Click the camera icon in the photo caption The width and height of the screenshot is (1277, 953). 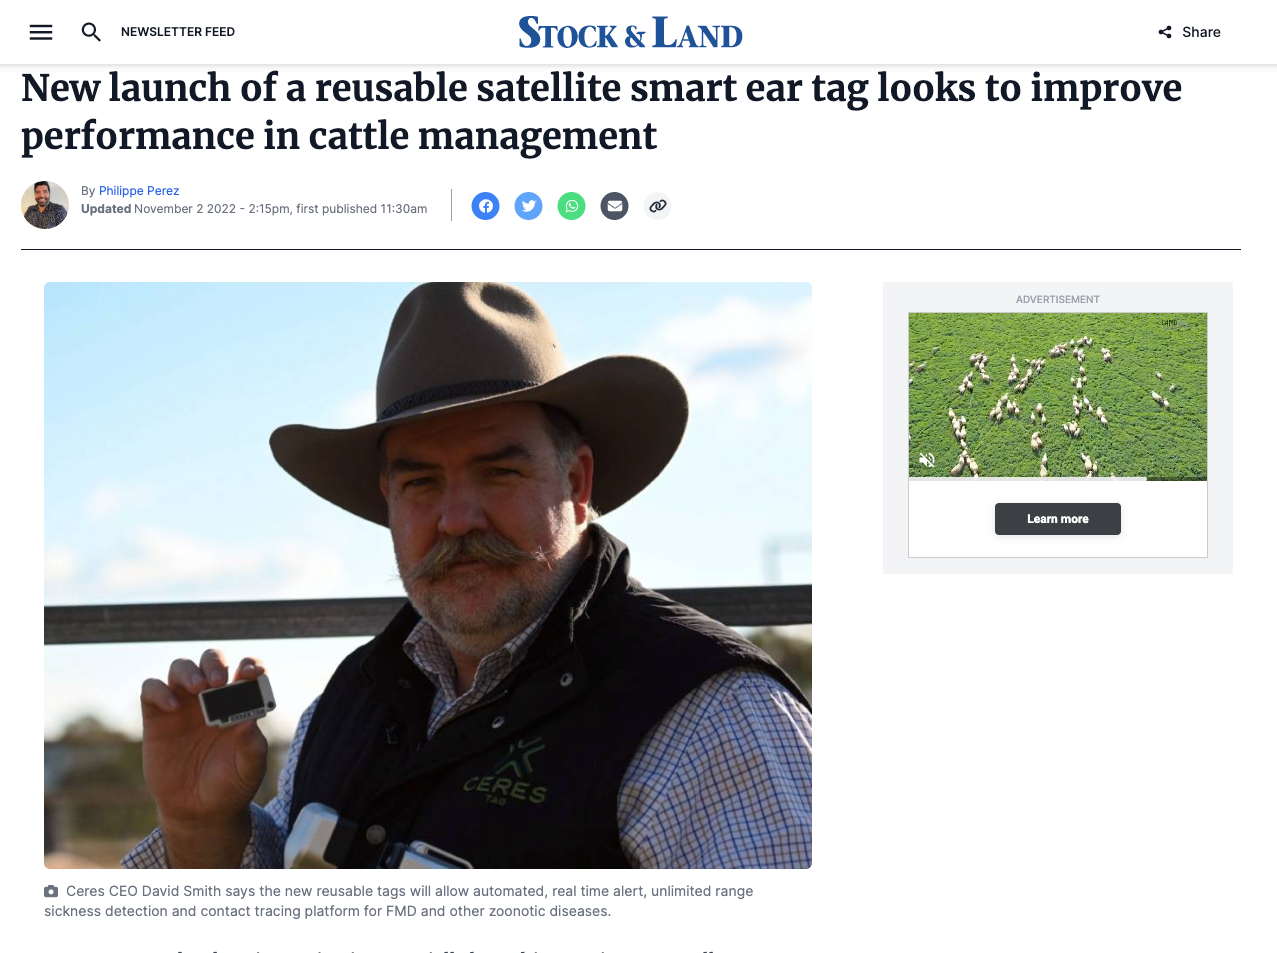[50, 891]
